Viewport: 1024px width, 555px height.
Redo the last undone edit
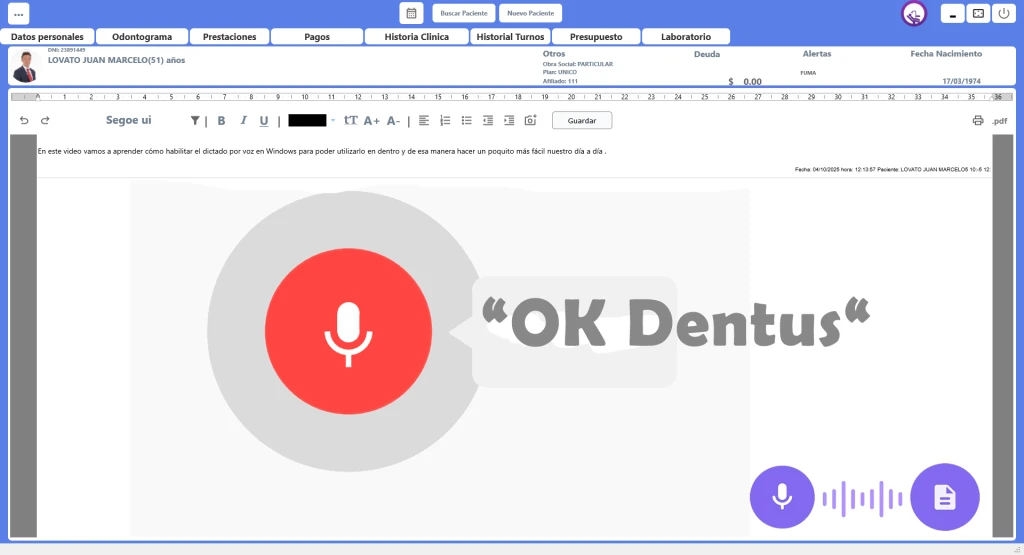[45, 121]
